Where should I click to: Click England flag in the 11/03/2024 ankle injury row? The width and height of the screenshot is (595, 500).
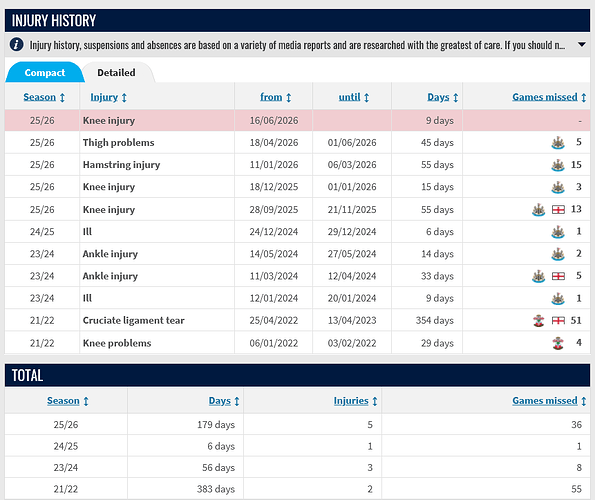tap(558, 276)
